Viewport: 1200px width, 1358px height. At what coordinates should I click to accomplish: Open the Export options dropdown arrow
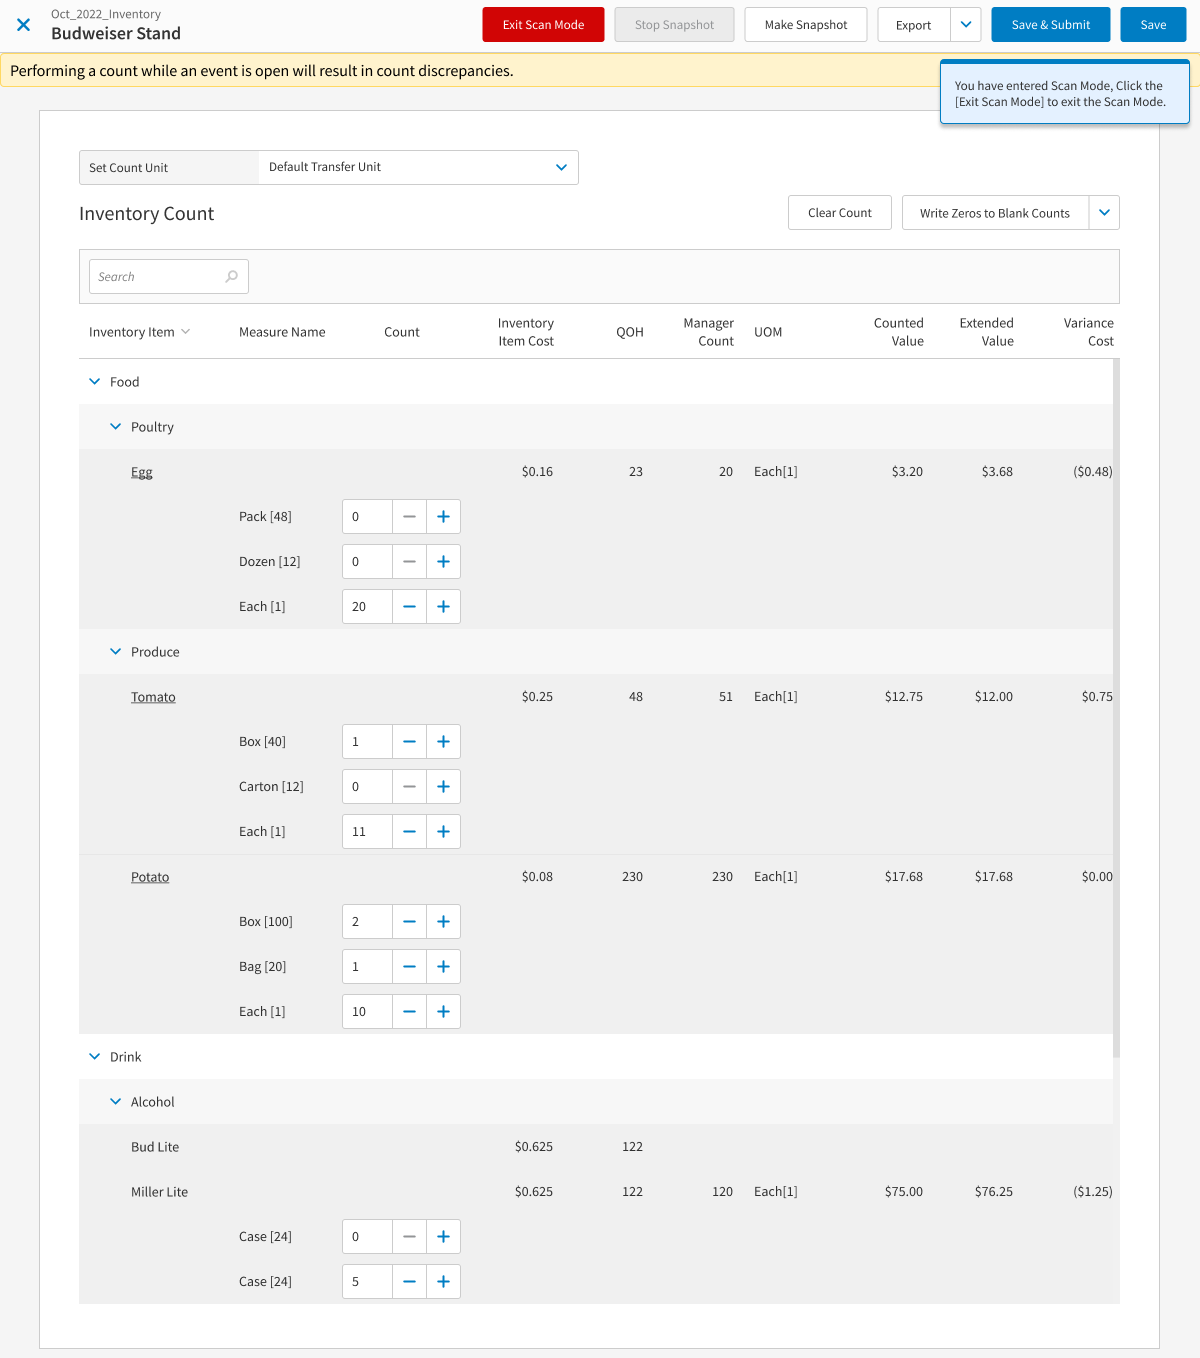click(966, 24)
